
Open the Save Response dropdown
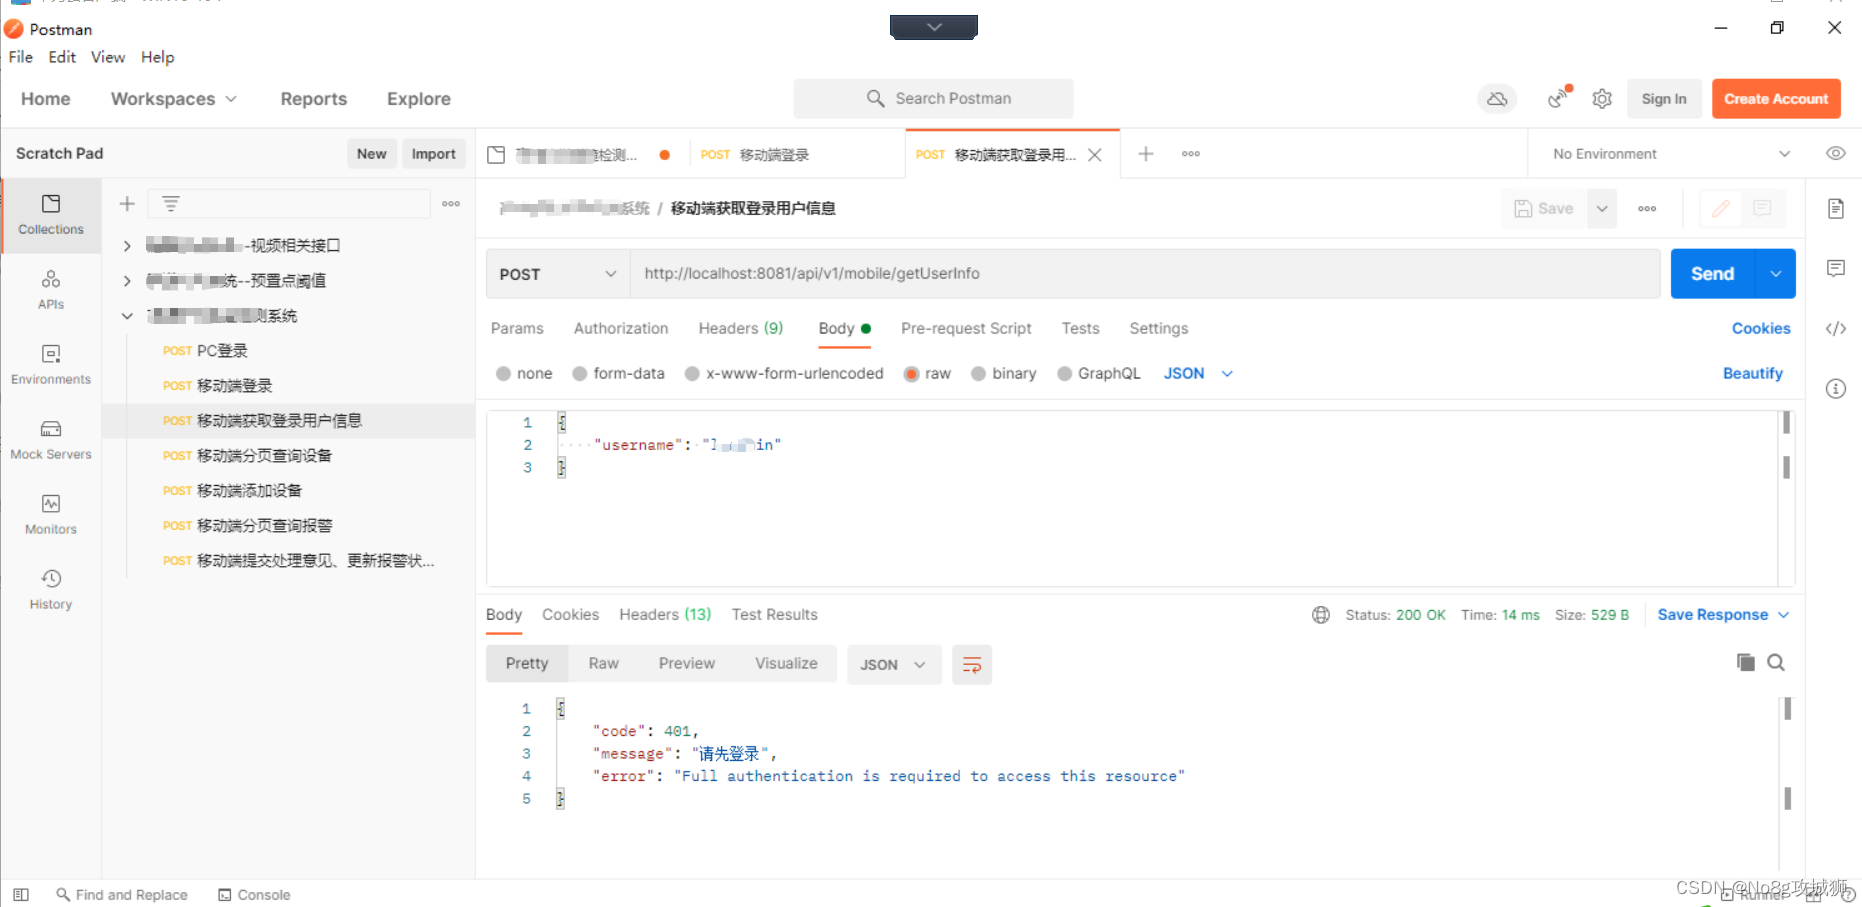[1723, 615]
